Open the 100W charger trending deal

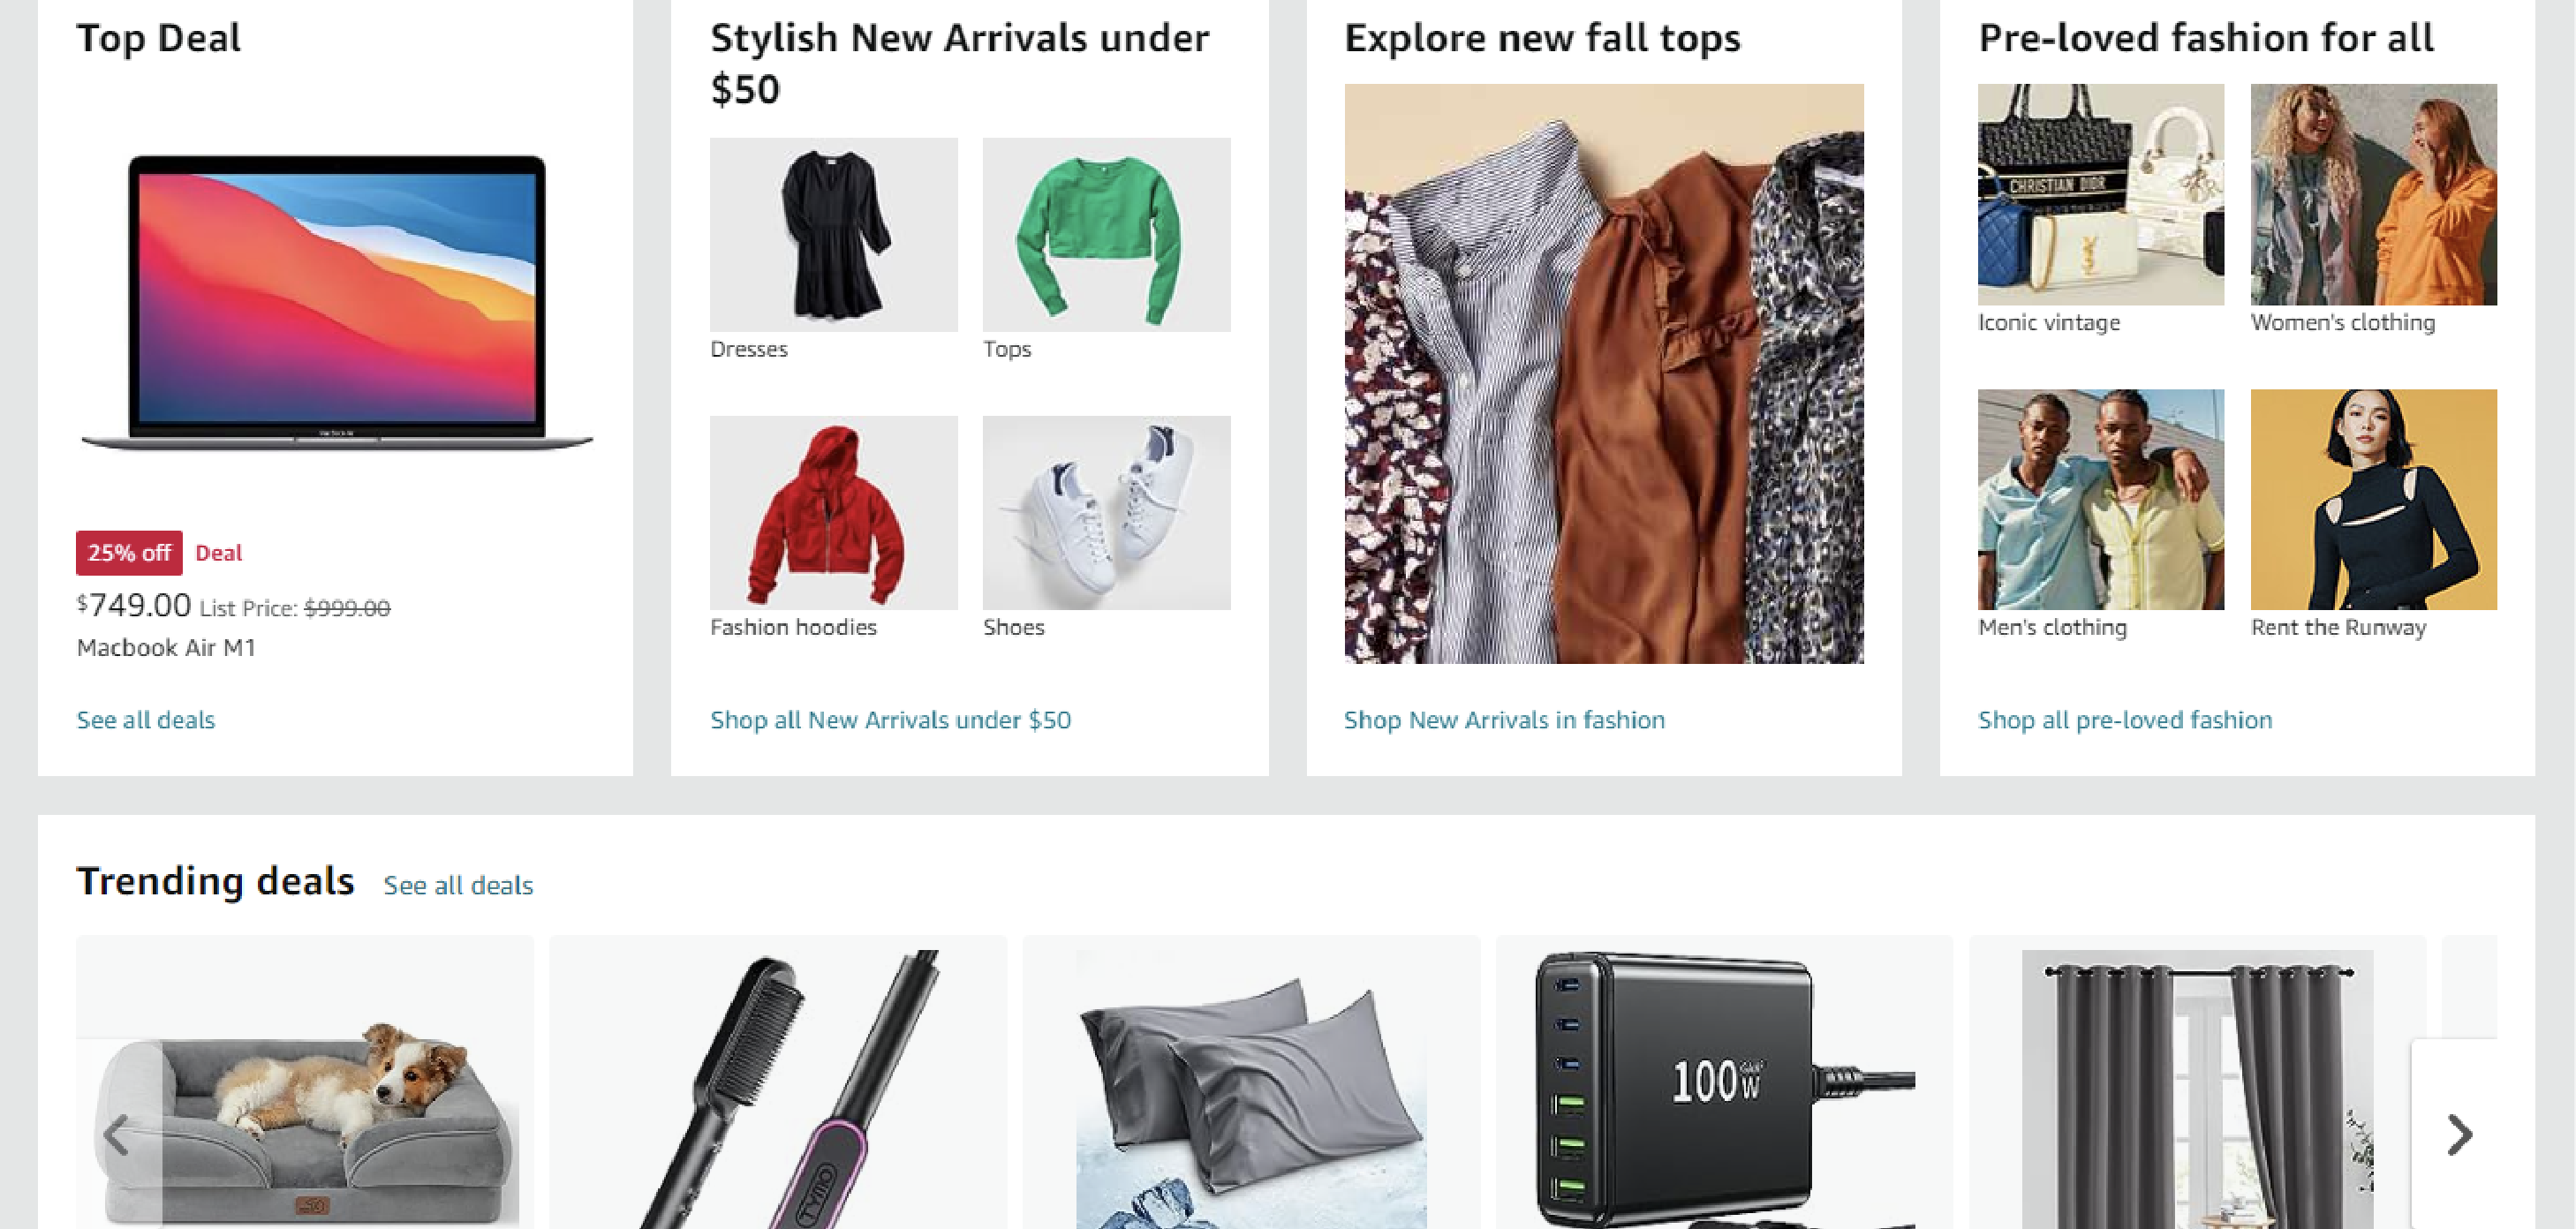click(x=1724, y=1083)
